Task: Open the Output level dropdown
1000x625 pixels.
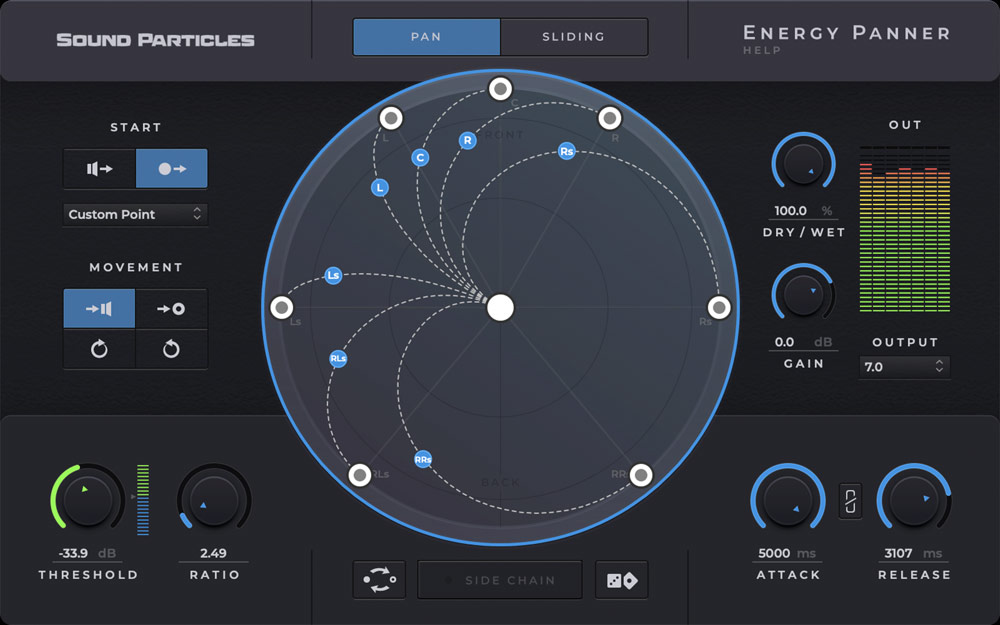Action: [x=904, y=368]
